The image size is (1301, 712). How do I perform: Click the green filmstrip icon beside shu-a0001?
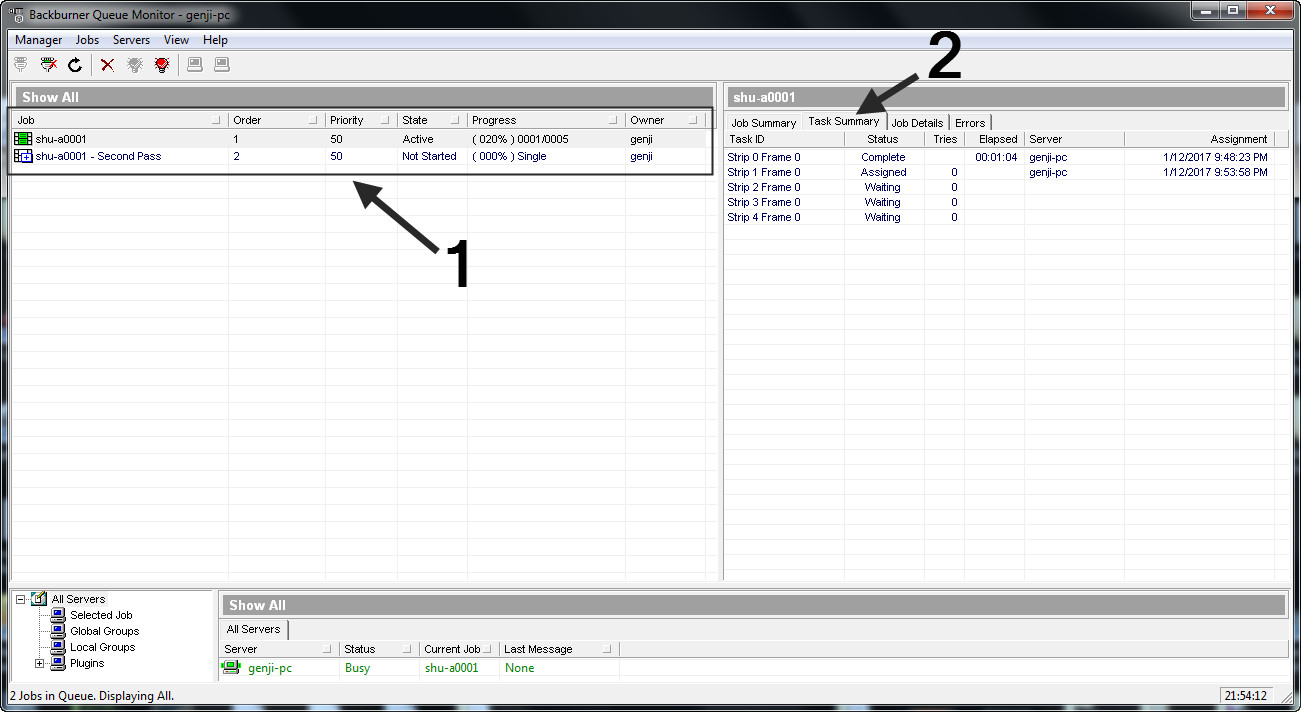tap(23, 140)
